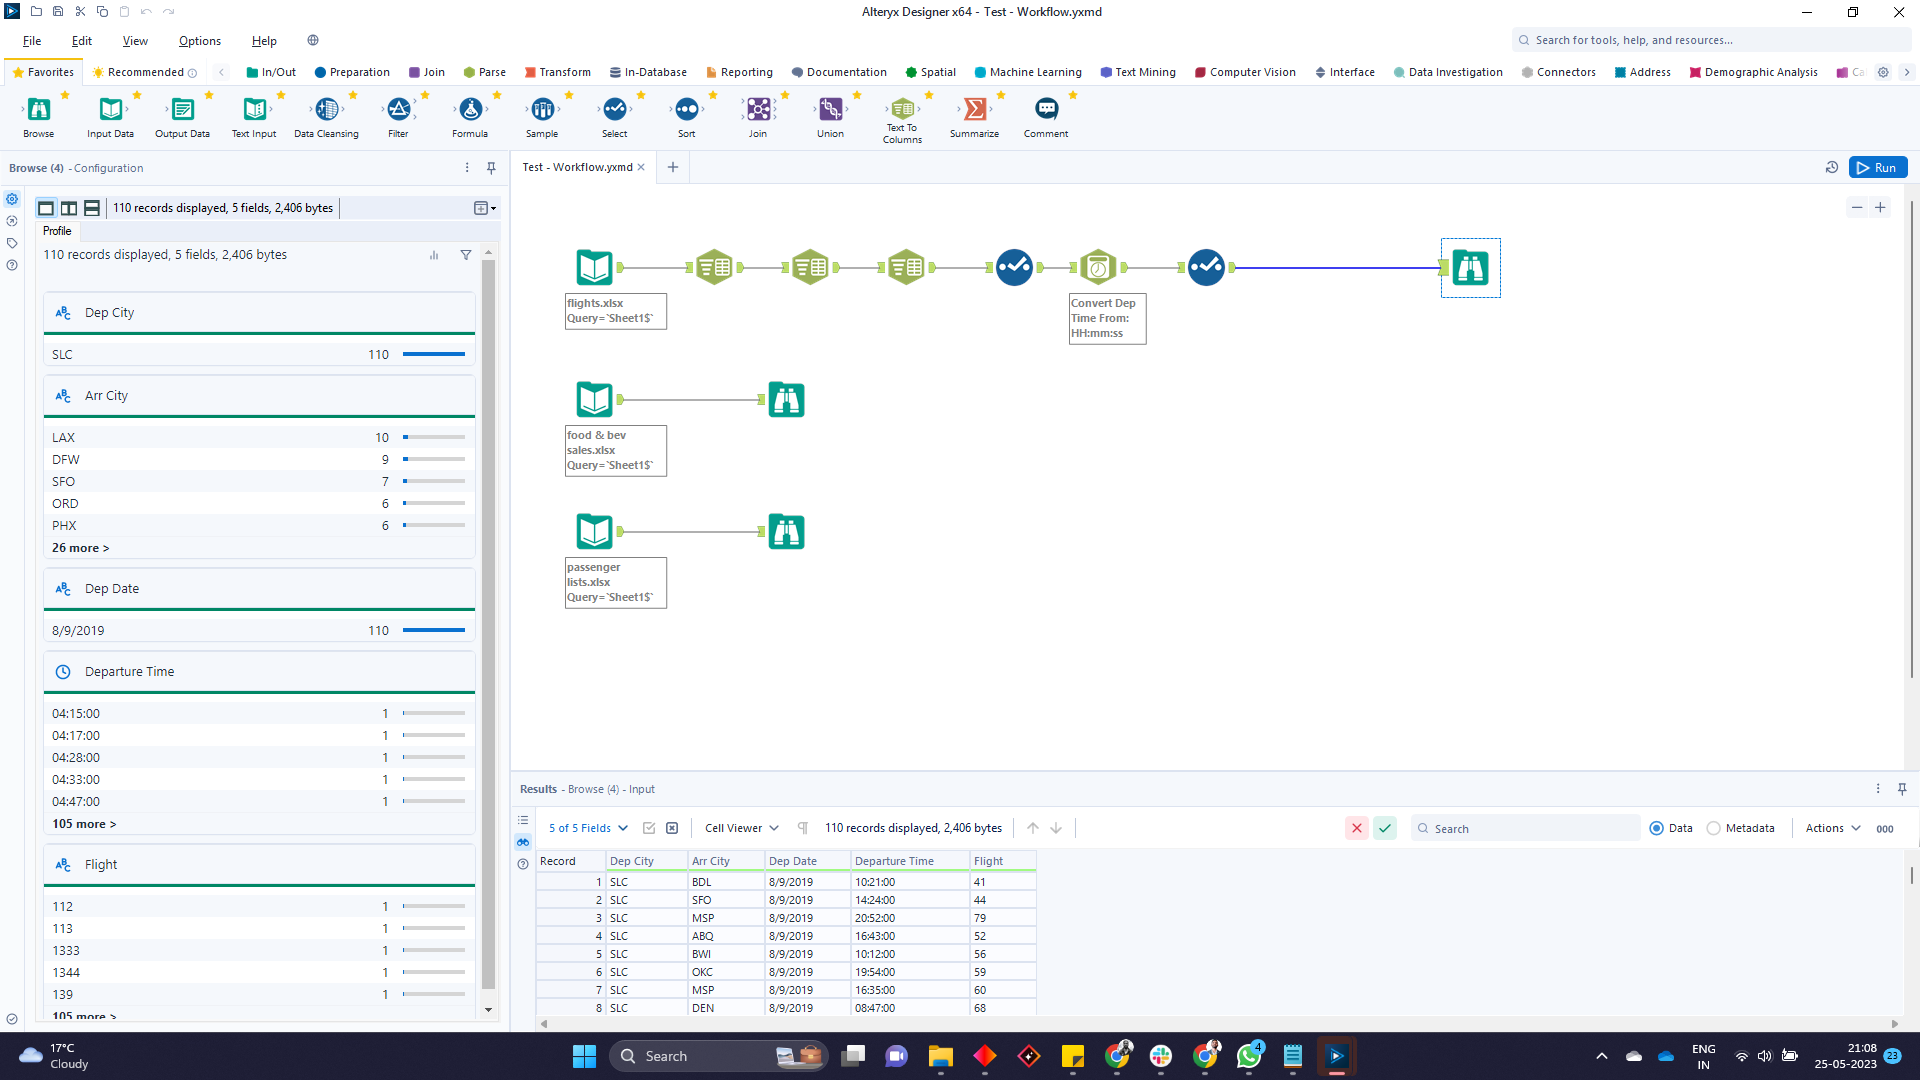Screen dimensions: 1920x1080
Task: Select the Text To Columns tool
Action: coord(902,110)
